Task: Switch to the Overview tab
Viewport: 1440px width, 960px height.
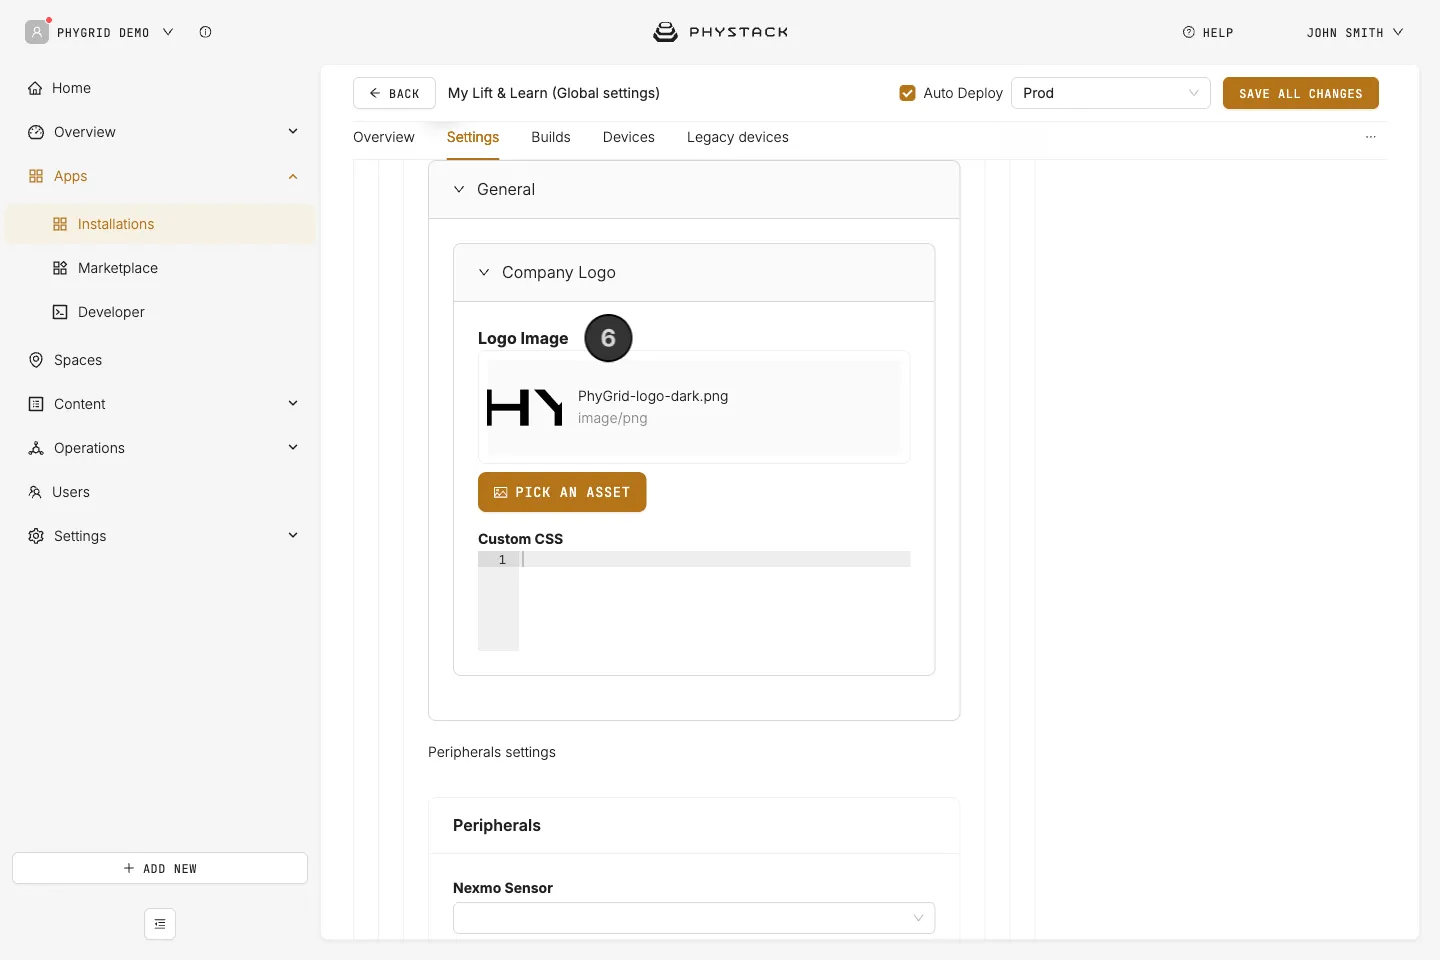Action: [384, 137]
